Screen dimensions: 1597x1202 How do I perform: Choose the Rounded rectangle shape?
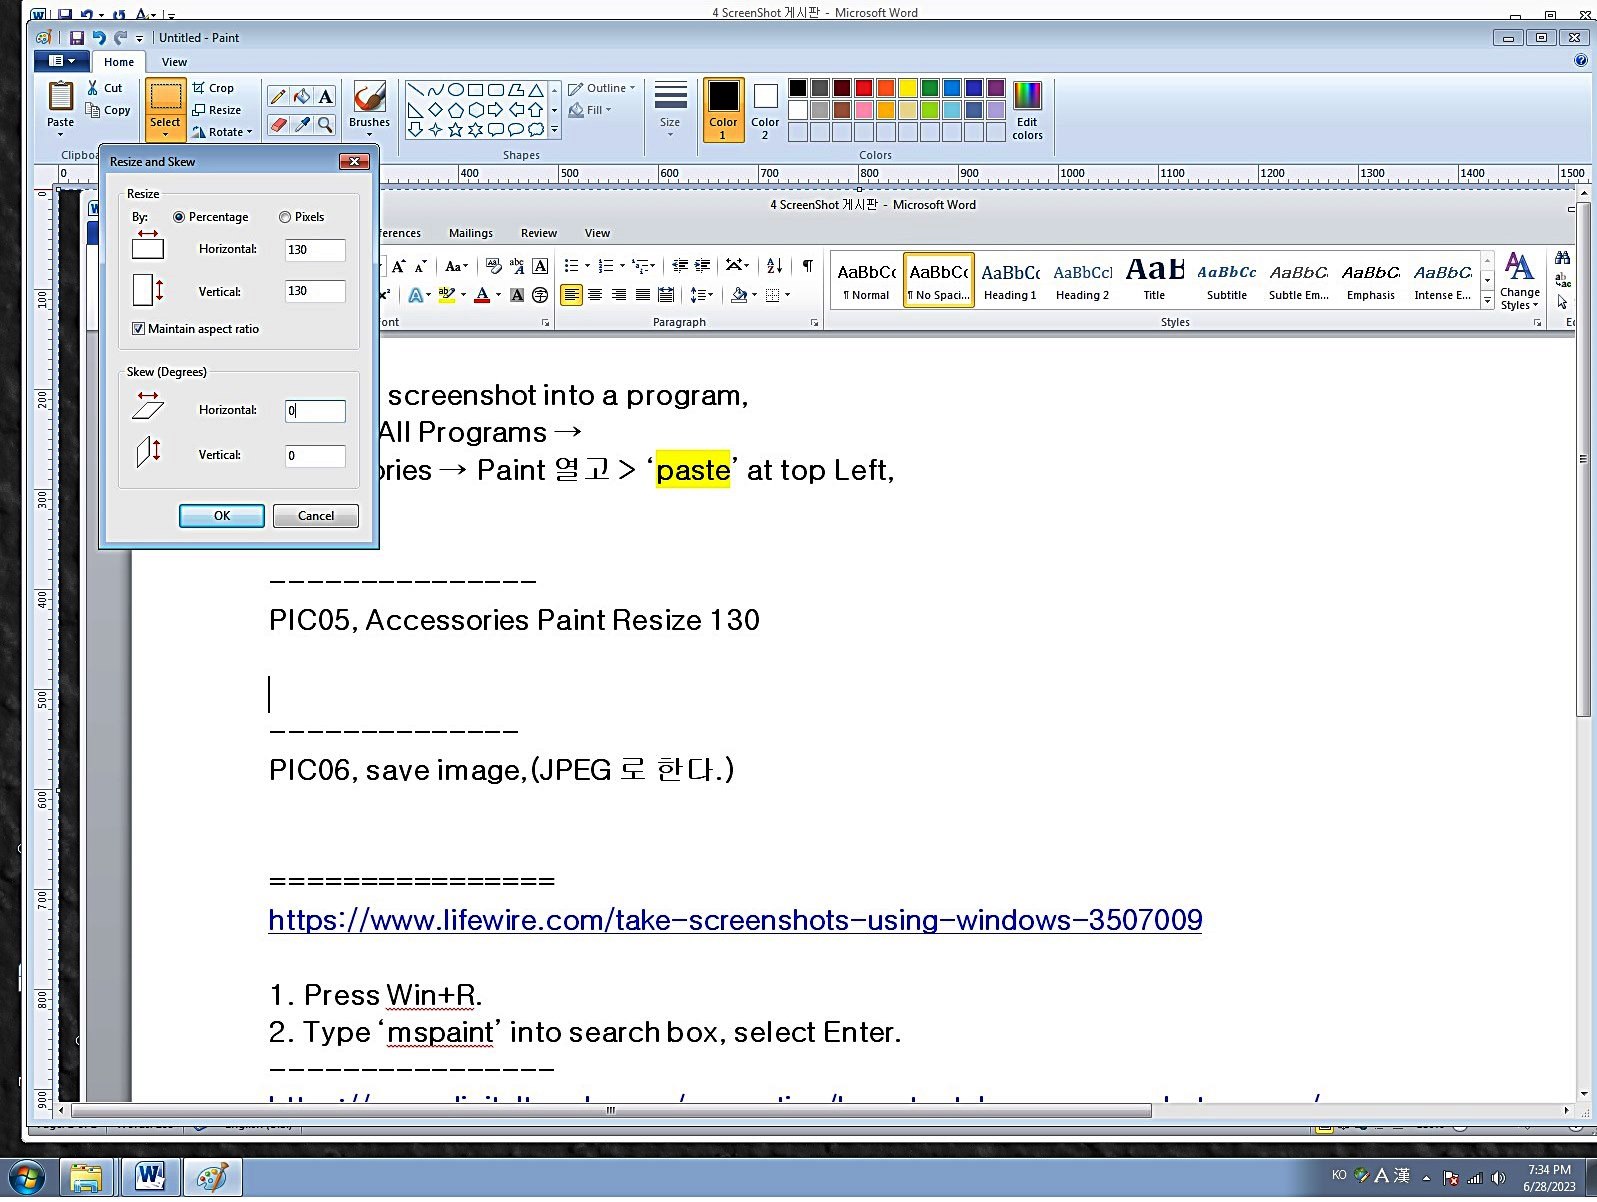[495, 90]
